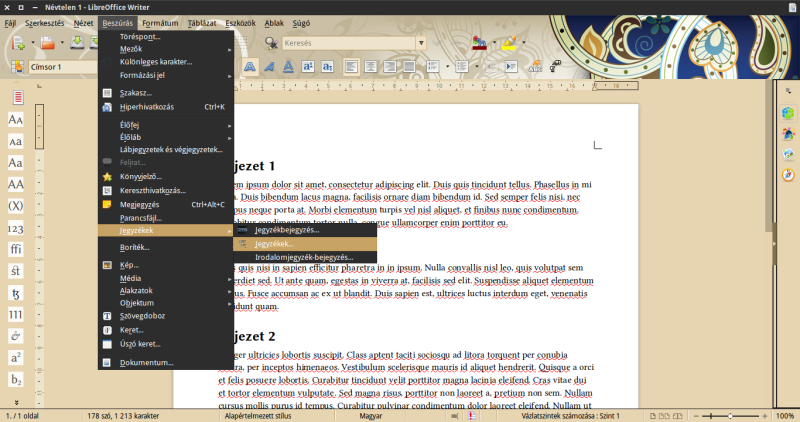
Task: Select Hiperhivatkozás menu entry
Action: point(166,107)
